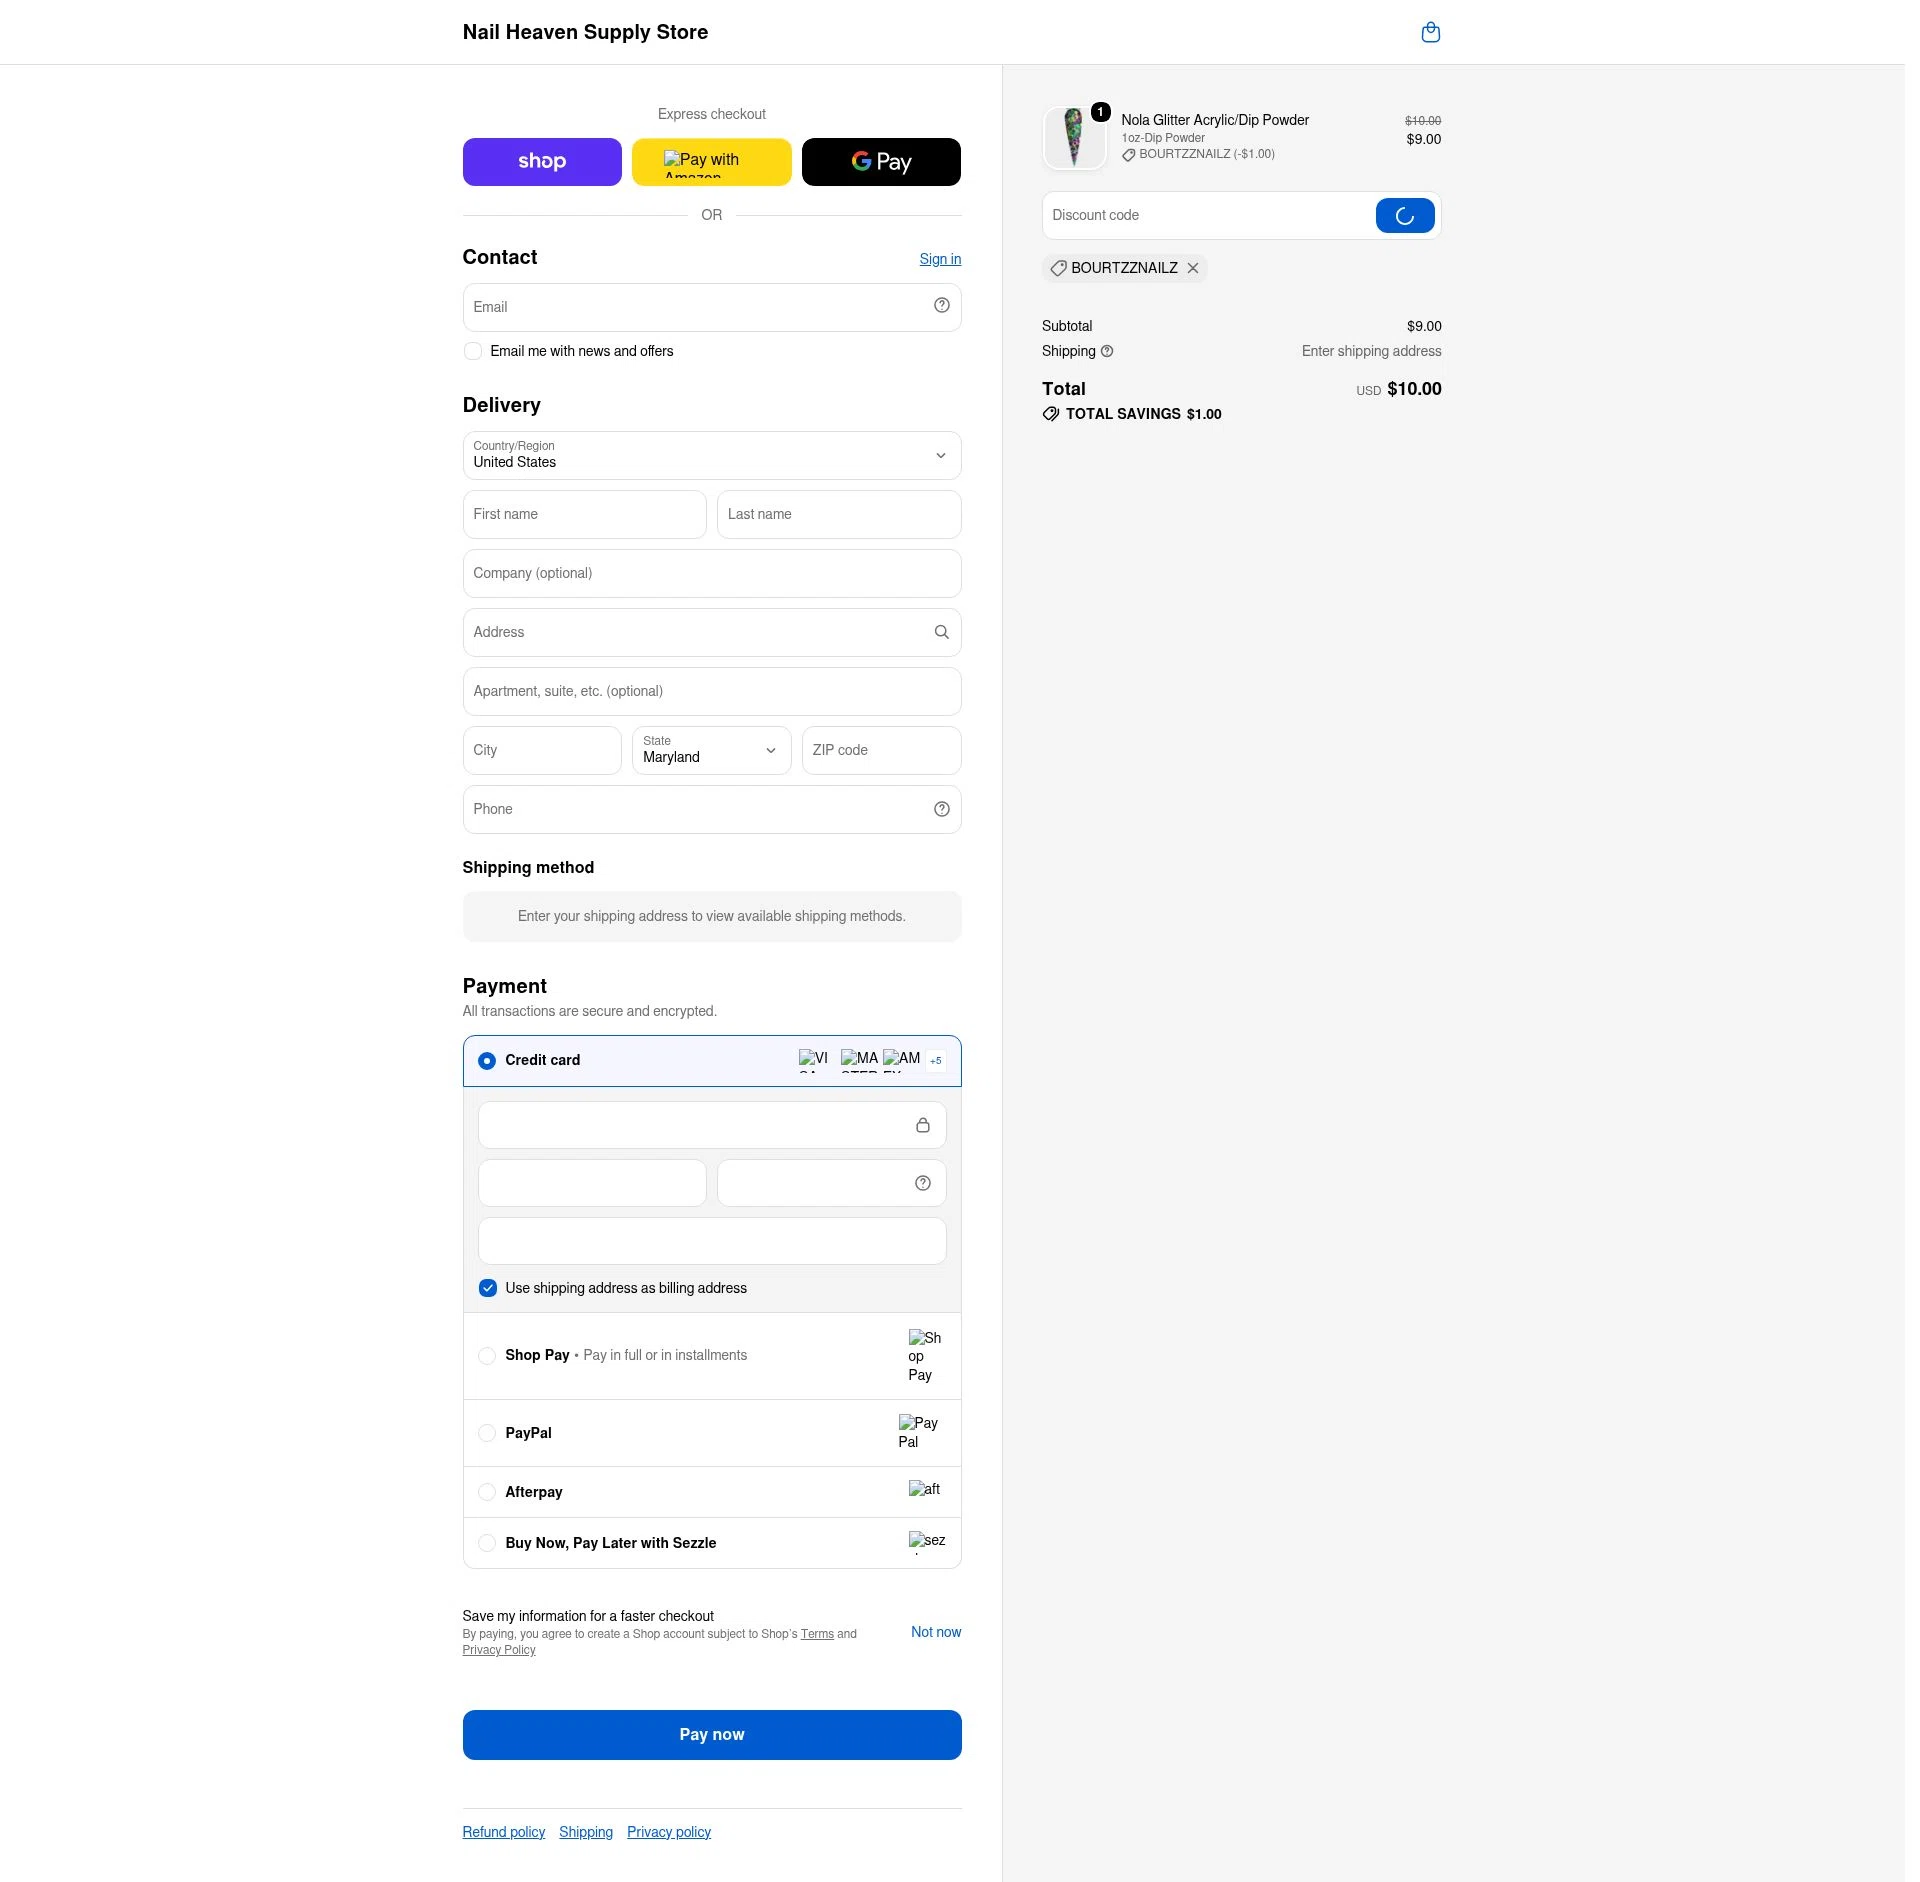
Task: Select the Afterpay payment option
Action: (x=486, y=1492)
